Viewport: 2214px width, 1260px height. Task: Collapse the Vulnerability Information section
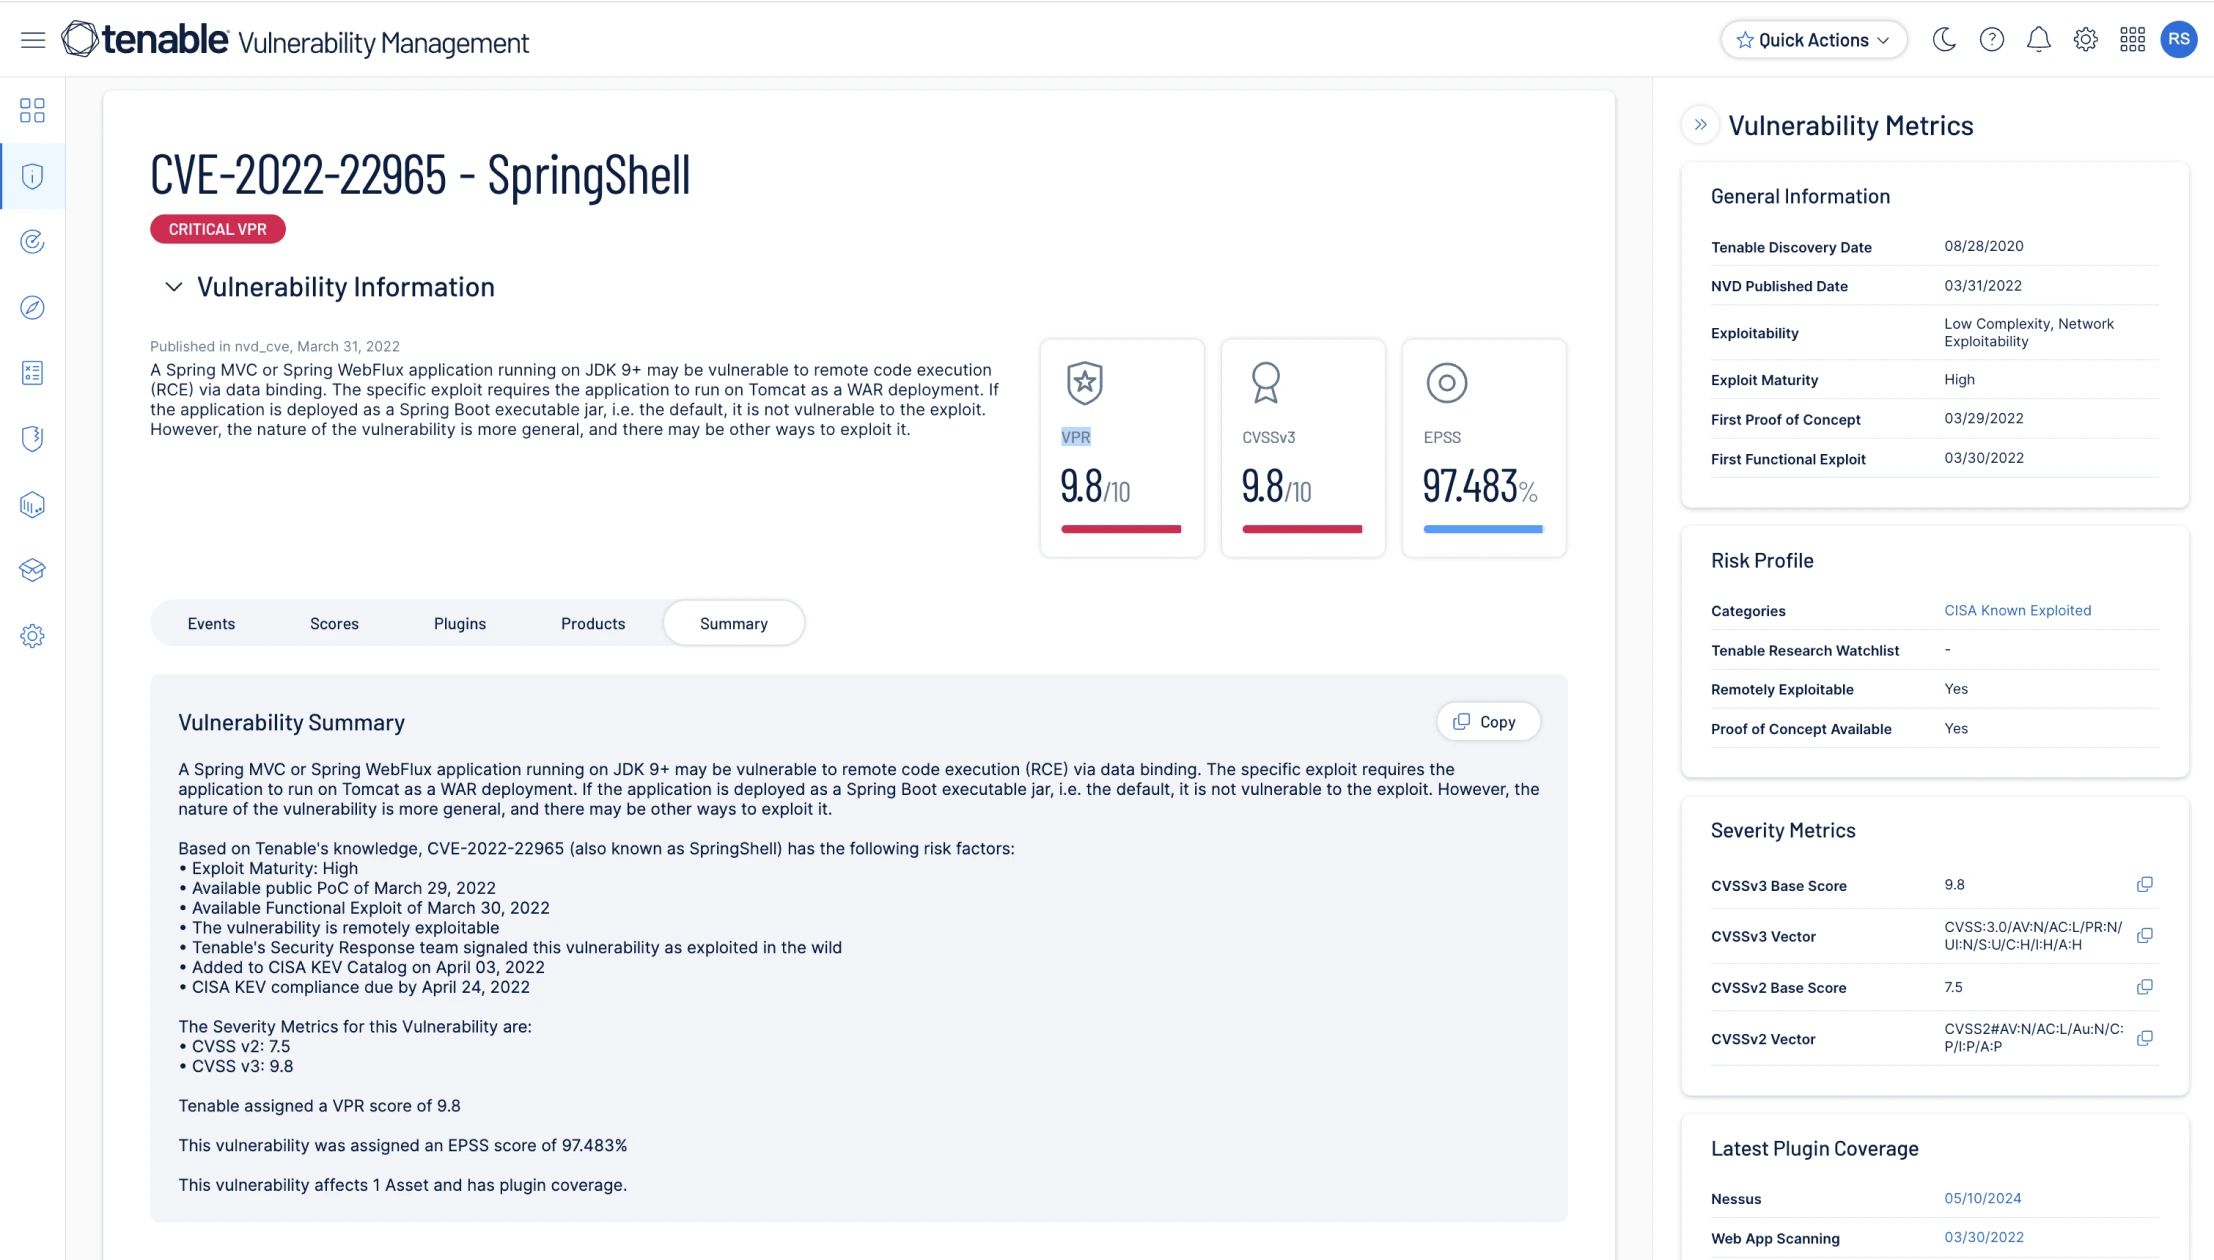click(173, 287)
